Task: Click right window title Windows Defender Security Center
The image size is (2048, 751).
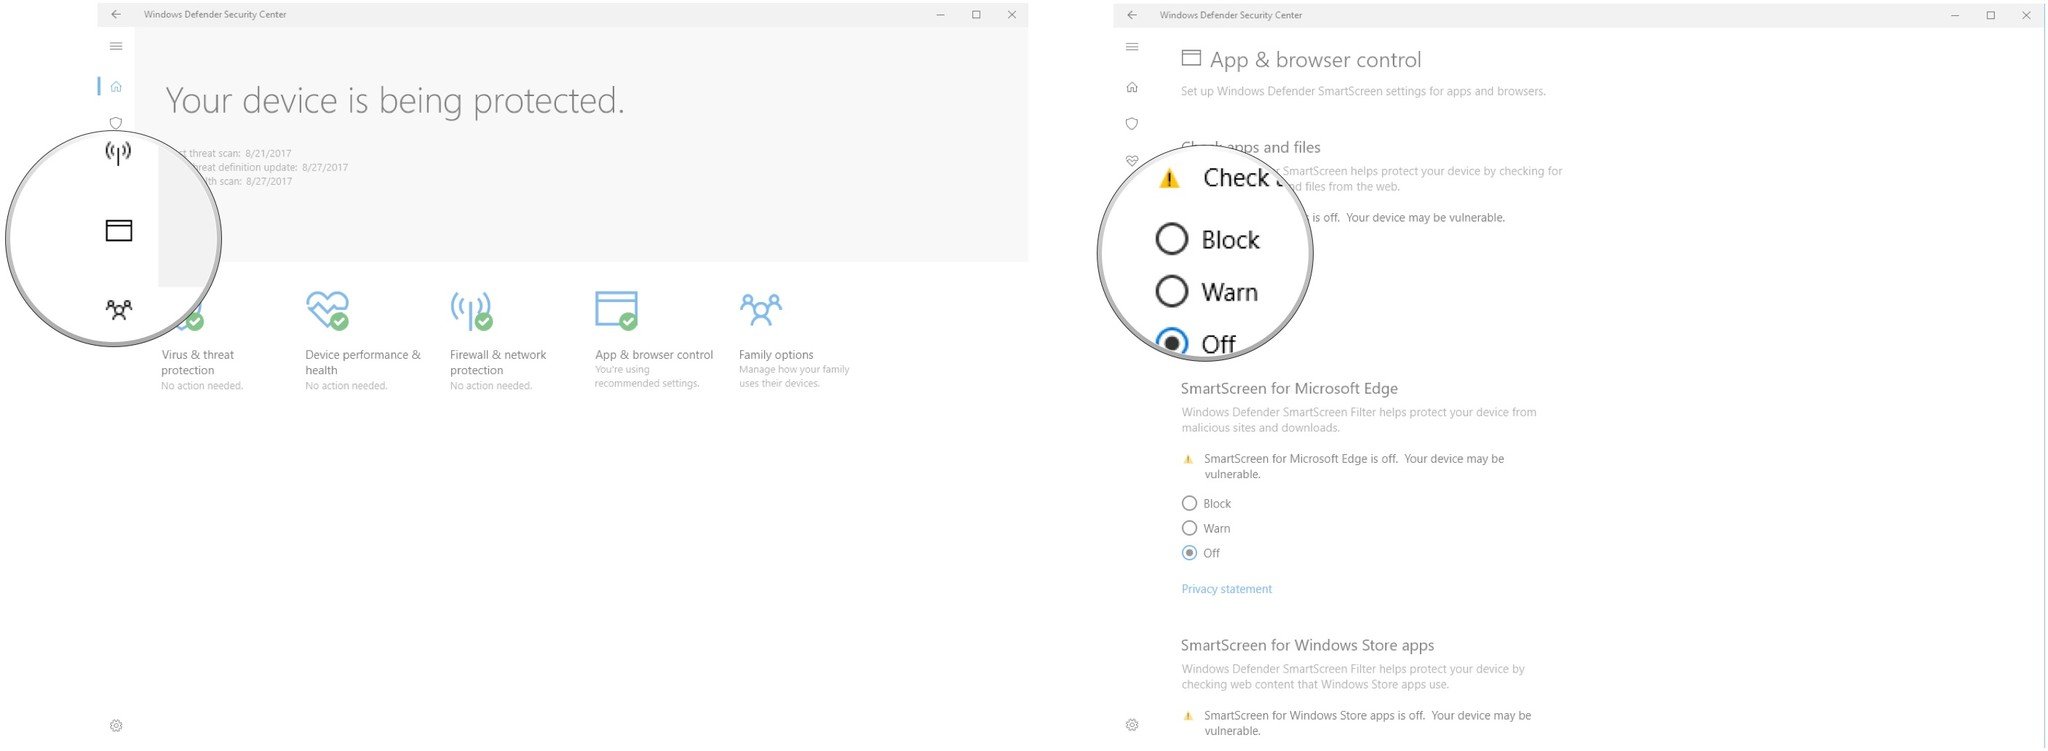Action: click(1231, 15)
